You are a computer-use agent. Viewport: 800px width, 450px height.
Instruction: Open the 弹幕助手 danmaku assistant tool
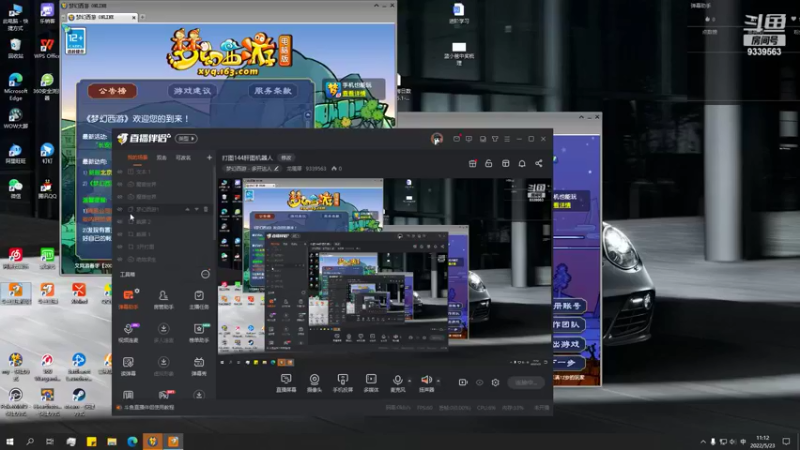tap(128, 299)
